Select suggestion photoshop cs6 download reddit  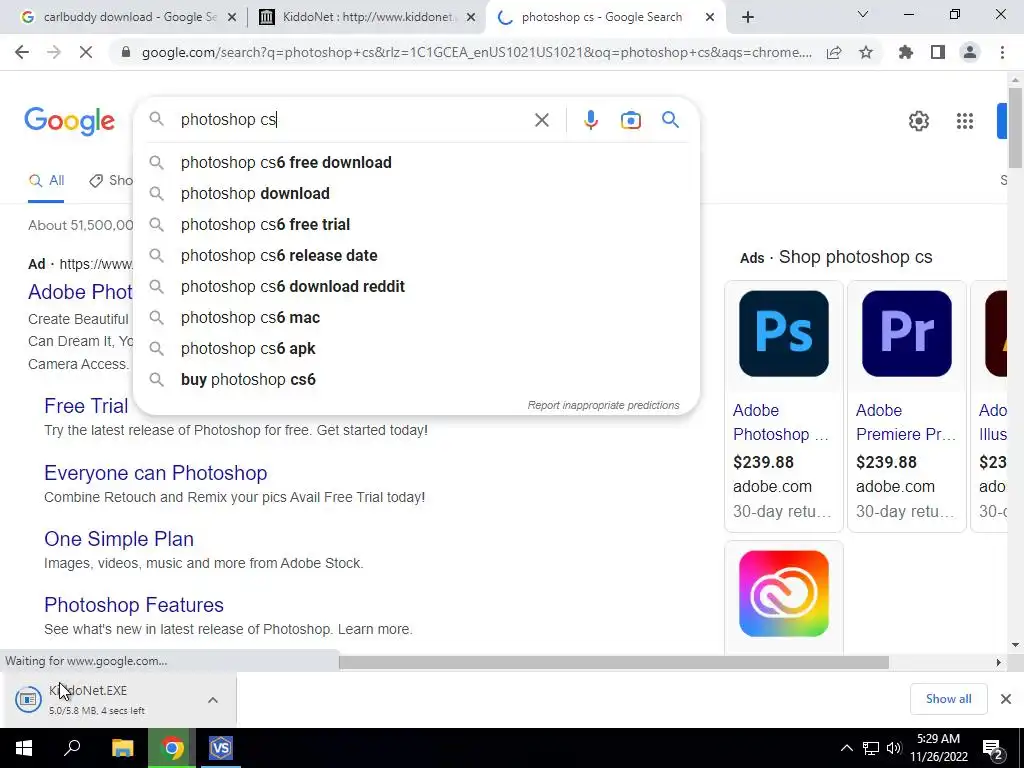point(293,287)
